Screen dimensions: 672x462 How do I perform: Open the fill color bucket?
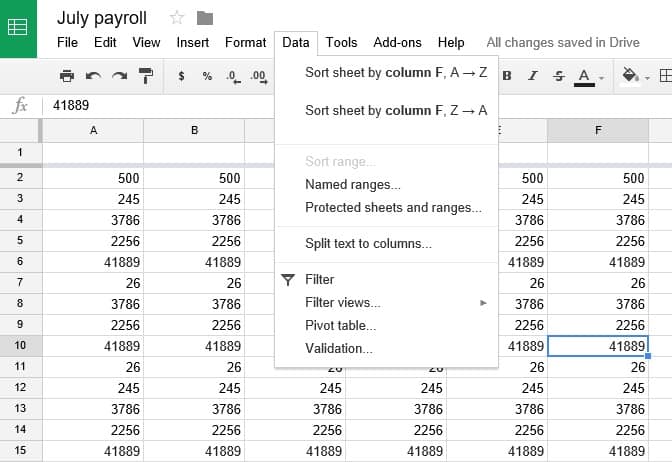(630, 76)
